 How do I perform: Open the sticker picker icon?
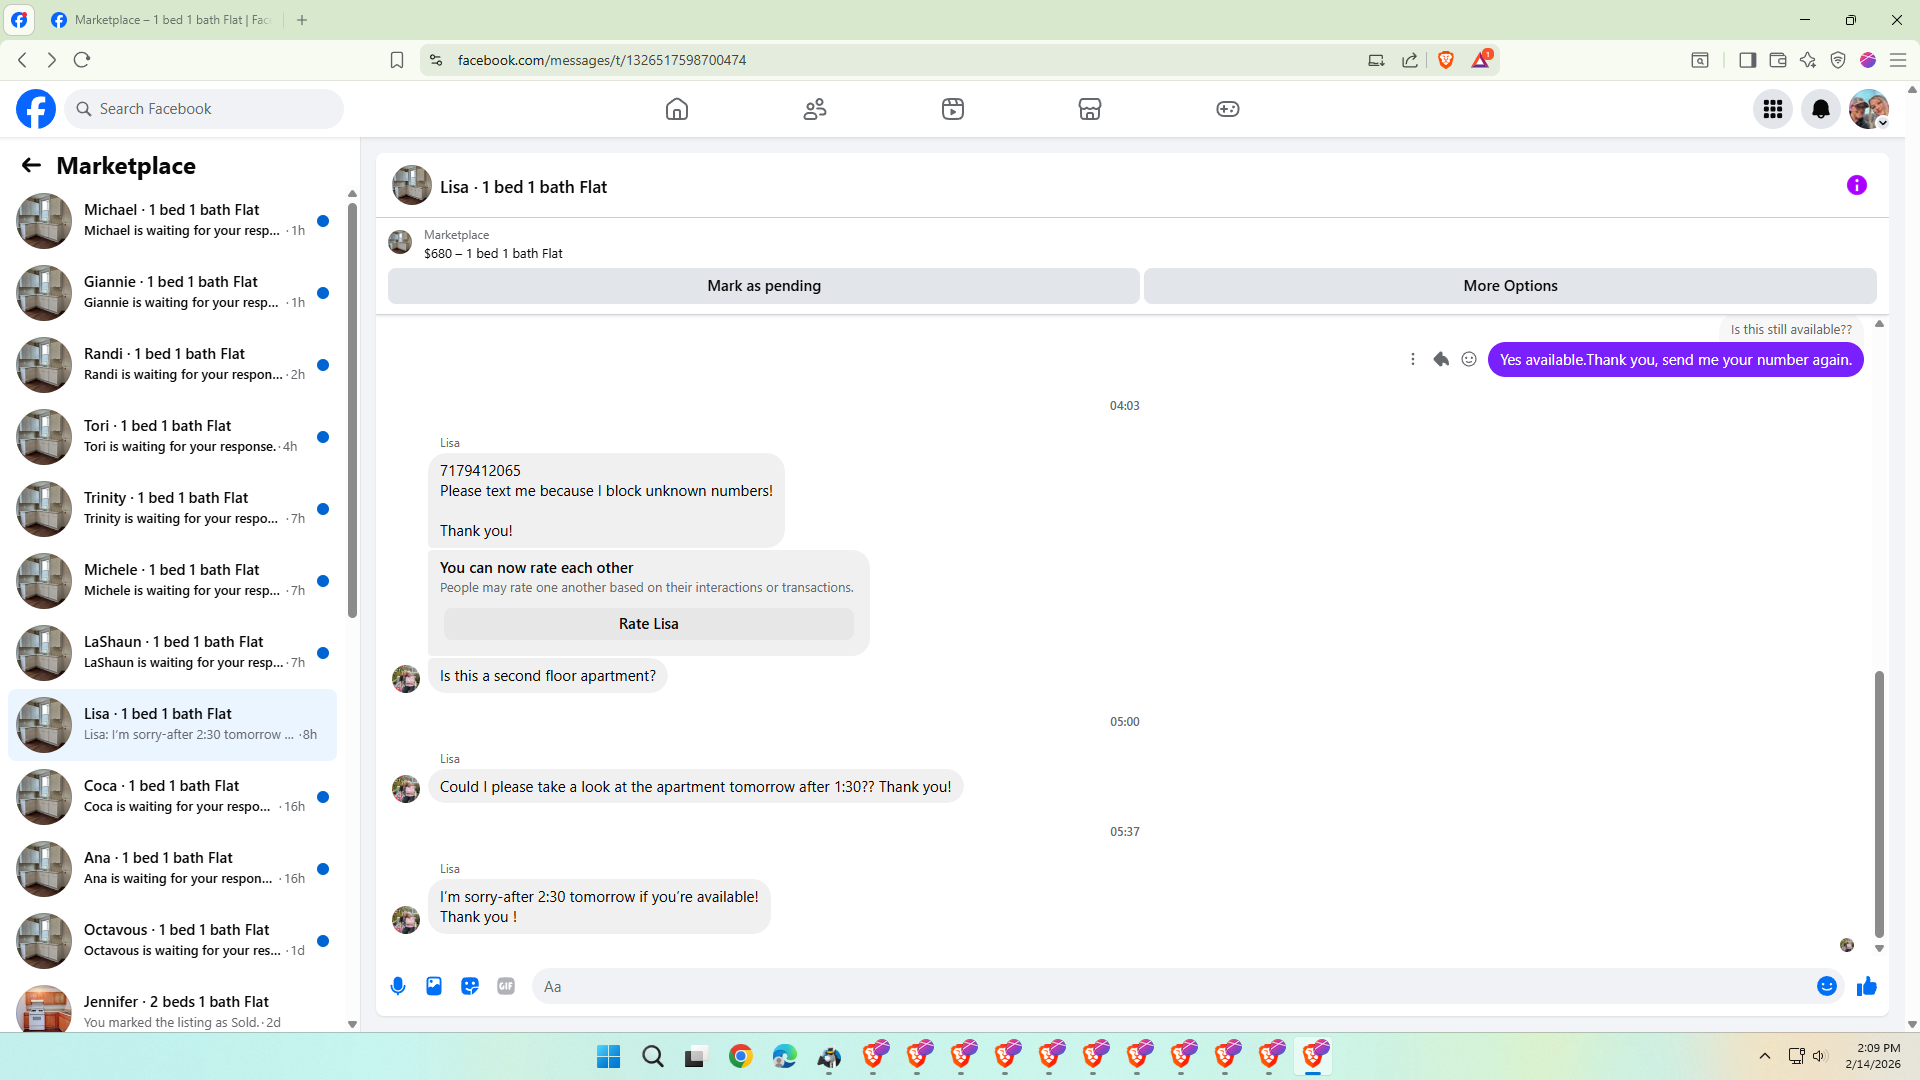470,986
